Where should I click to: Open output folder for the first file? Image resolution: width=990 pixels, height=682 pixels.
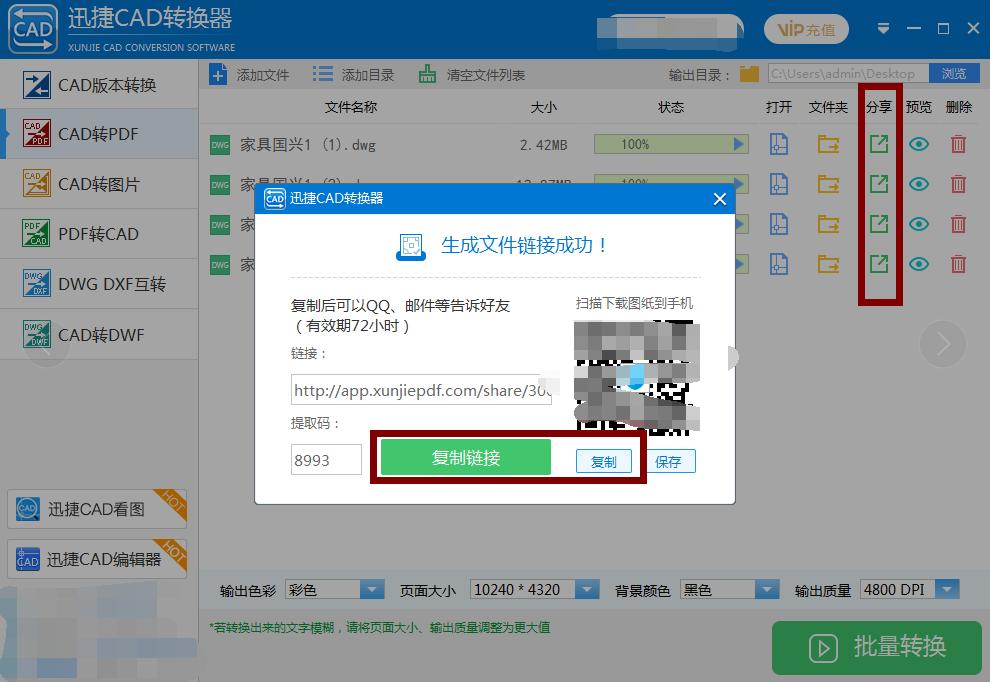click(827, 144)
